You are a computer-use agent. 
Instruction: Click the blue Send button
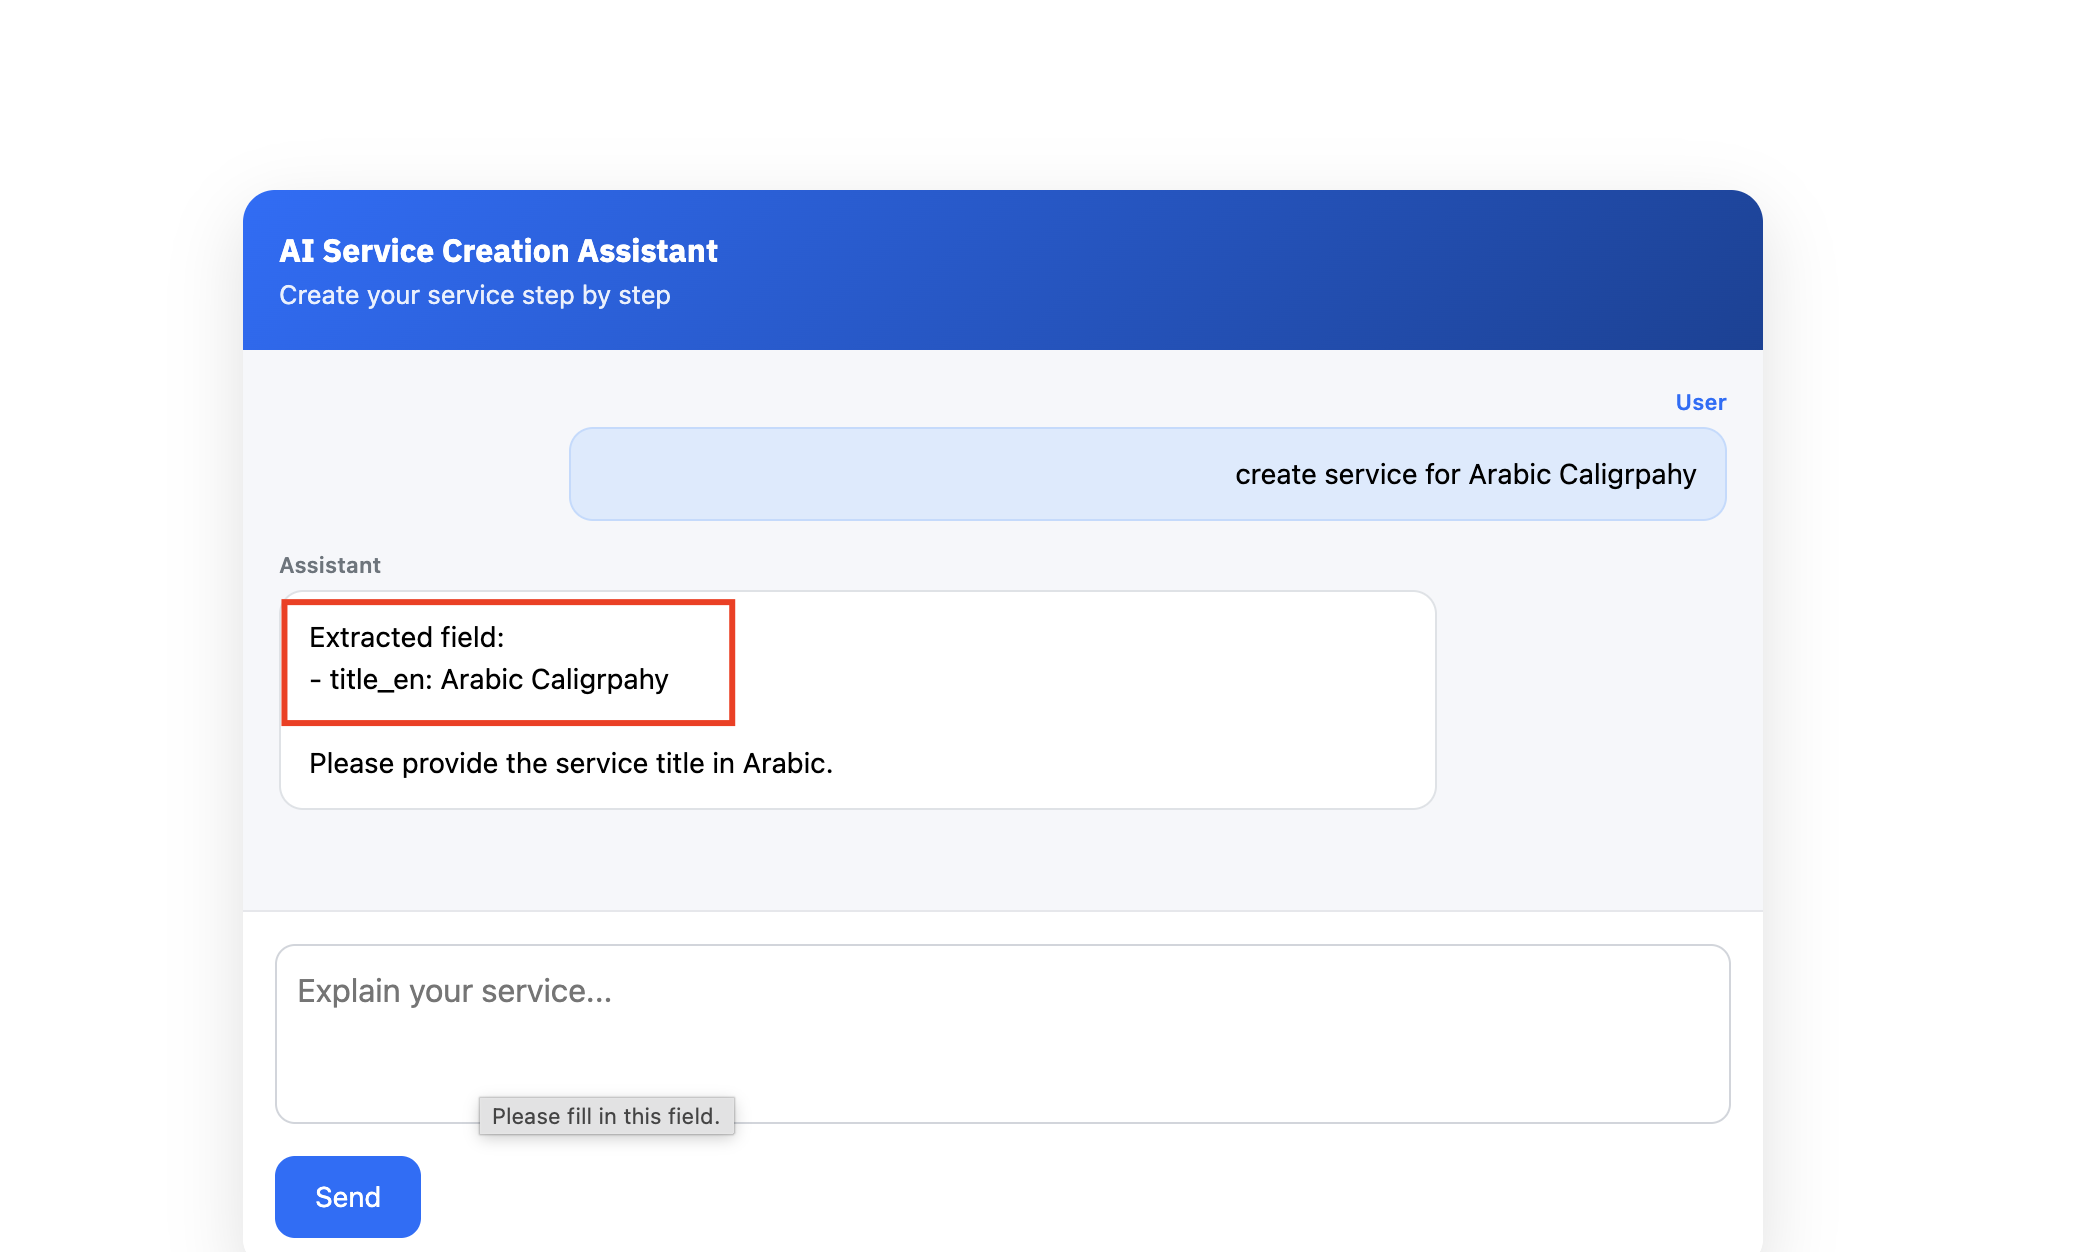point(347,1196)
